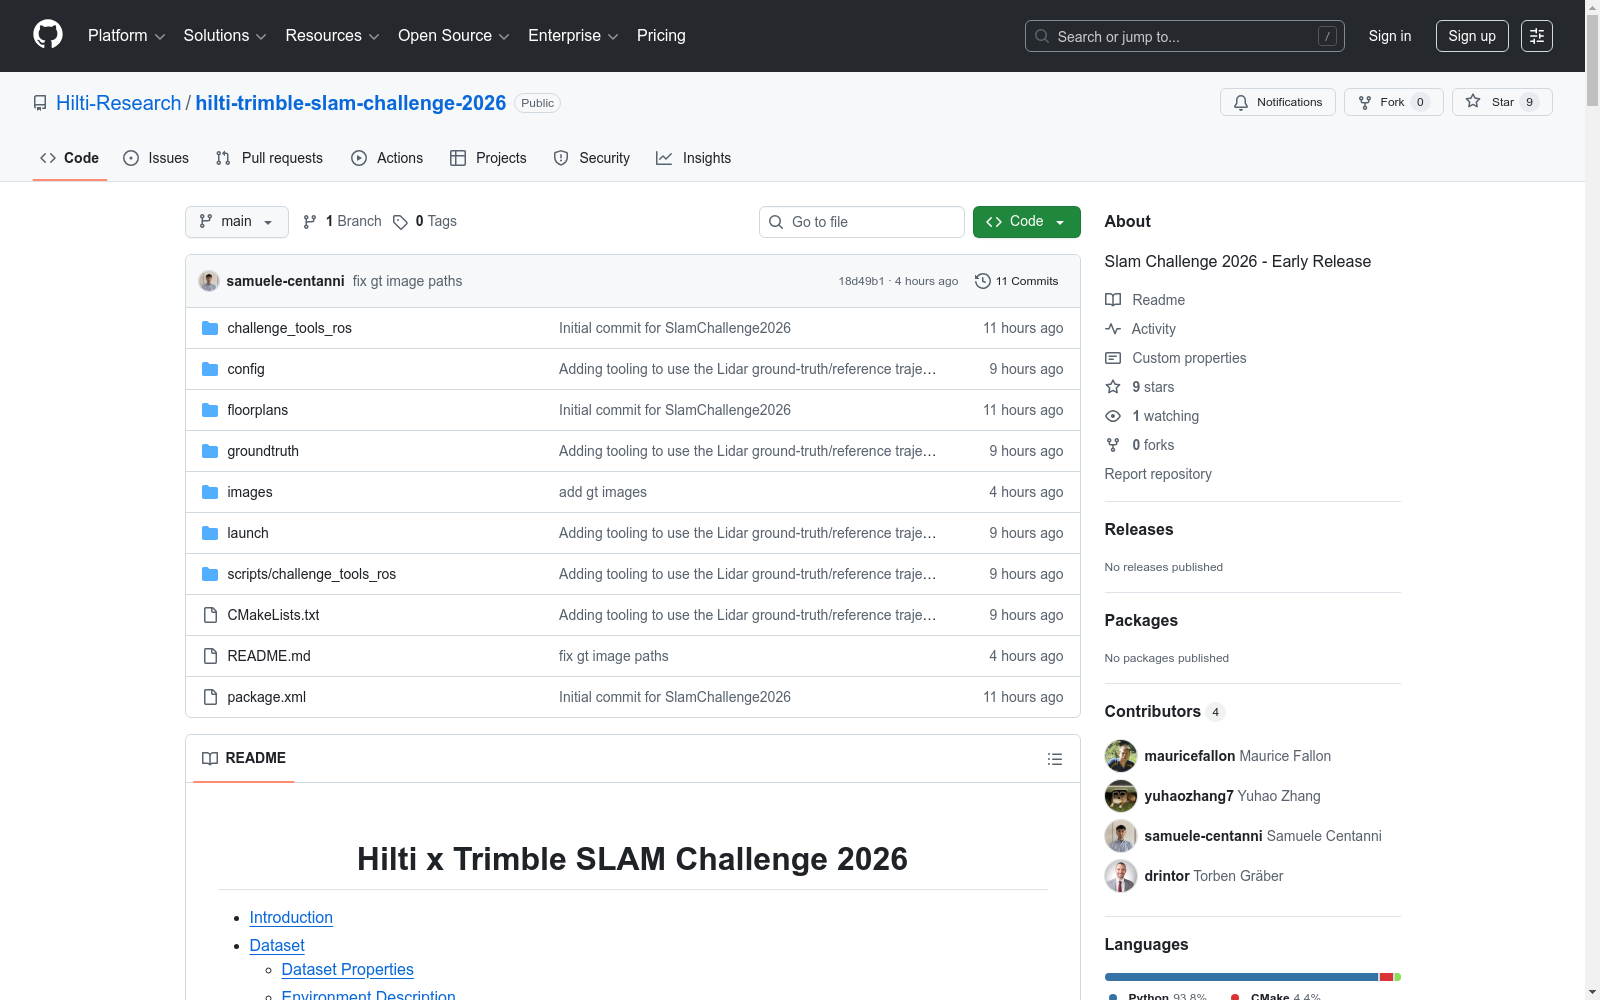The image size is (1600, 1000).
Task: Open the Readme link in About
Action: click(x=1158, y=300)
